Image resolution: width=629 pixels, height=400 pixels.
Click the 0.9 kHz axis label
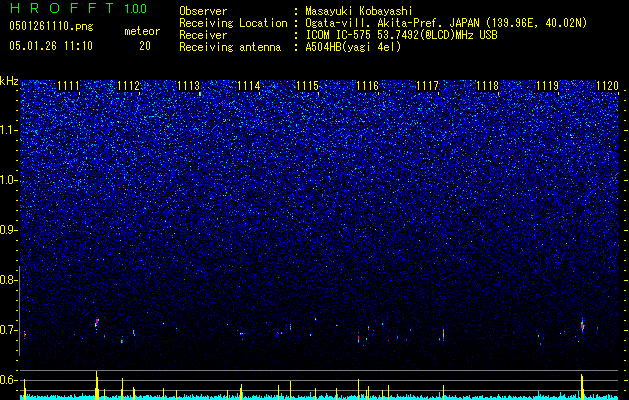point(9,230)
